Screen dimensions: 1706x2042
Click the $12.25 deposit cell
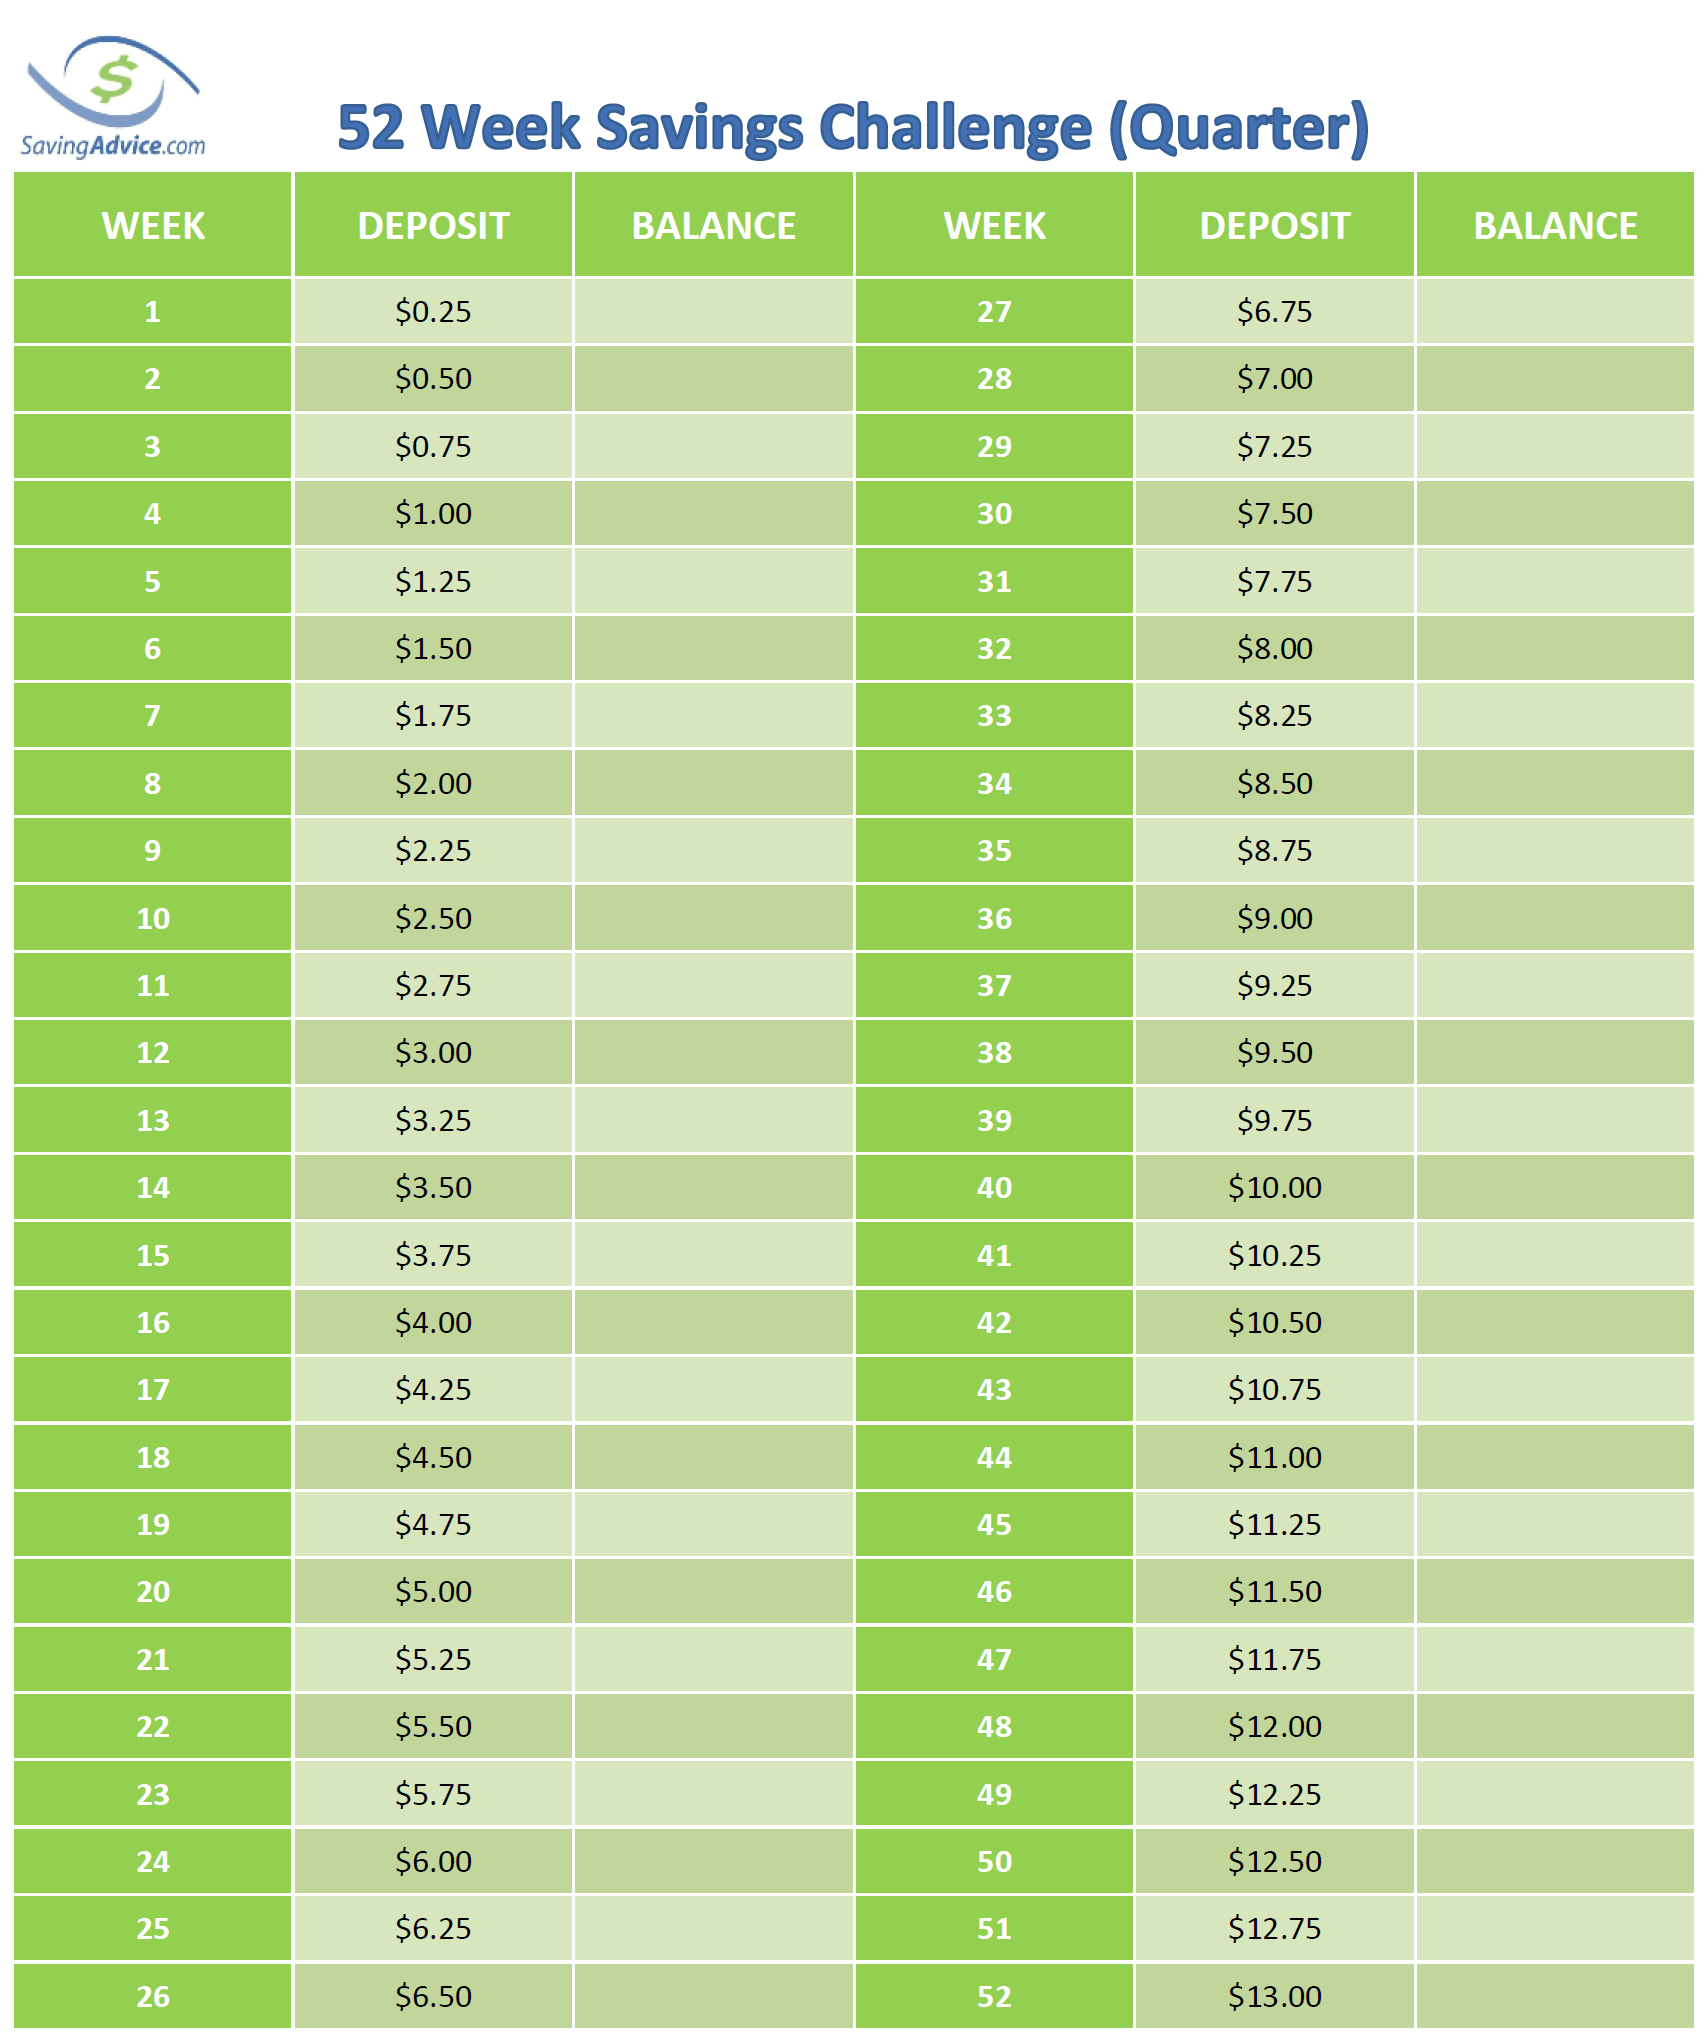1274,1794
